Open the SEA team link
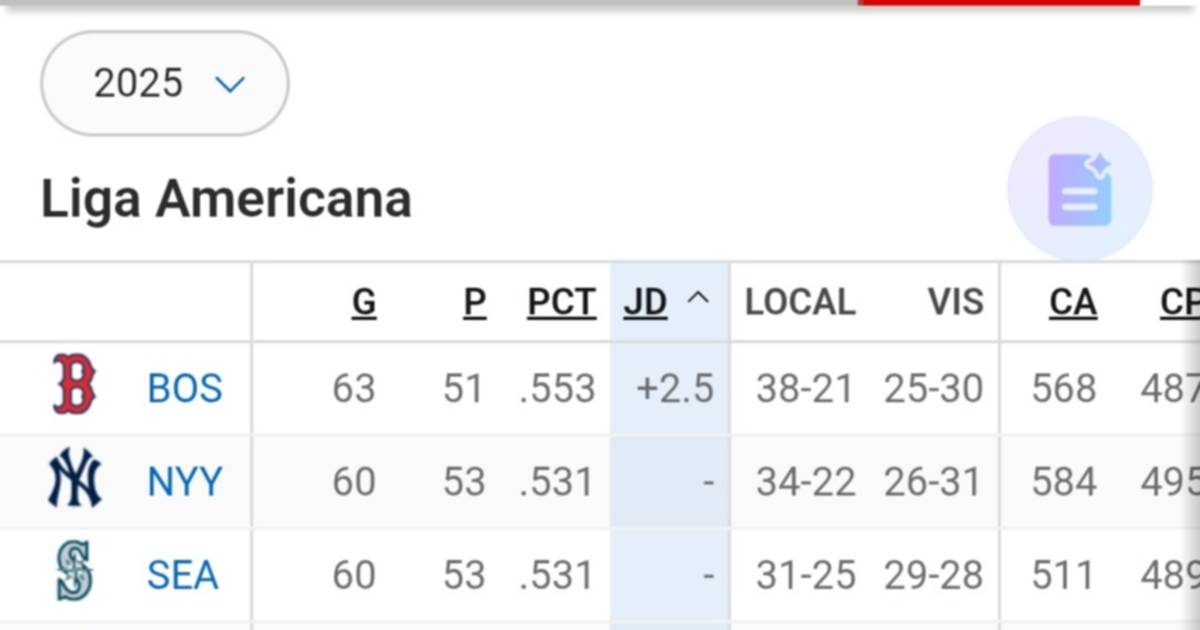 click(x=181, y=574)
